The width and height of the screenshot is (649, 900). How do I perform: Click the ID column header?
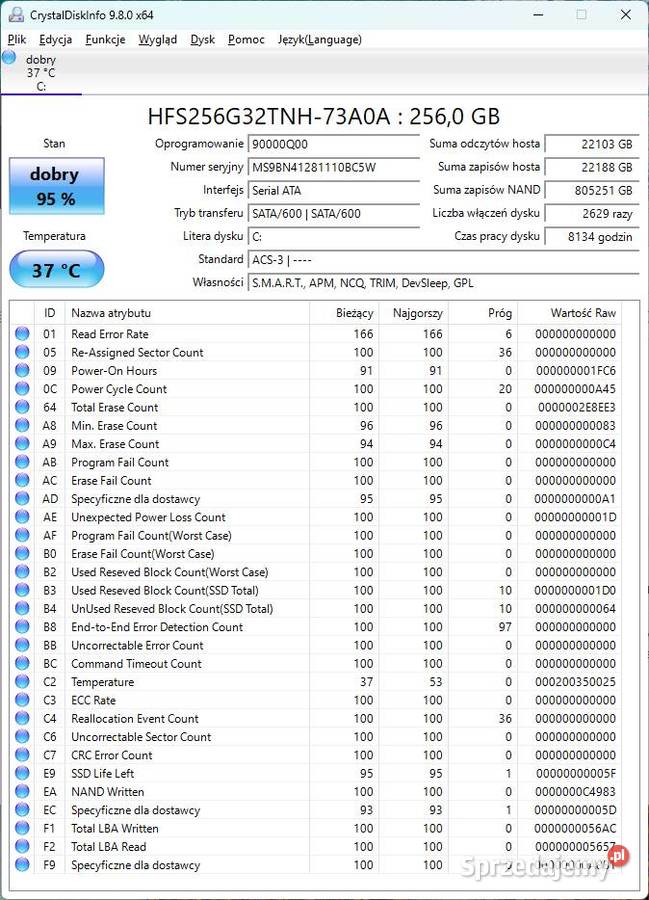pyautogui.click(x=49, y=313)
